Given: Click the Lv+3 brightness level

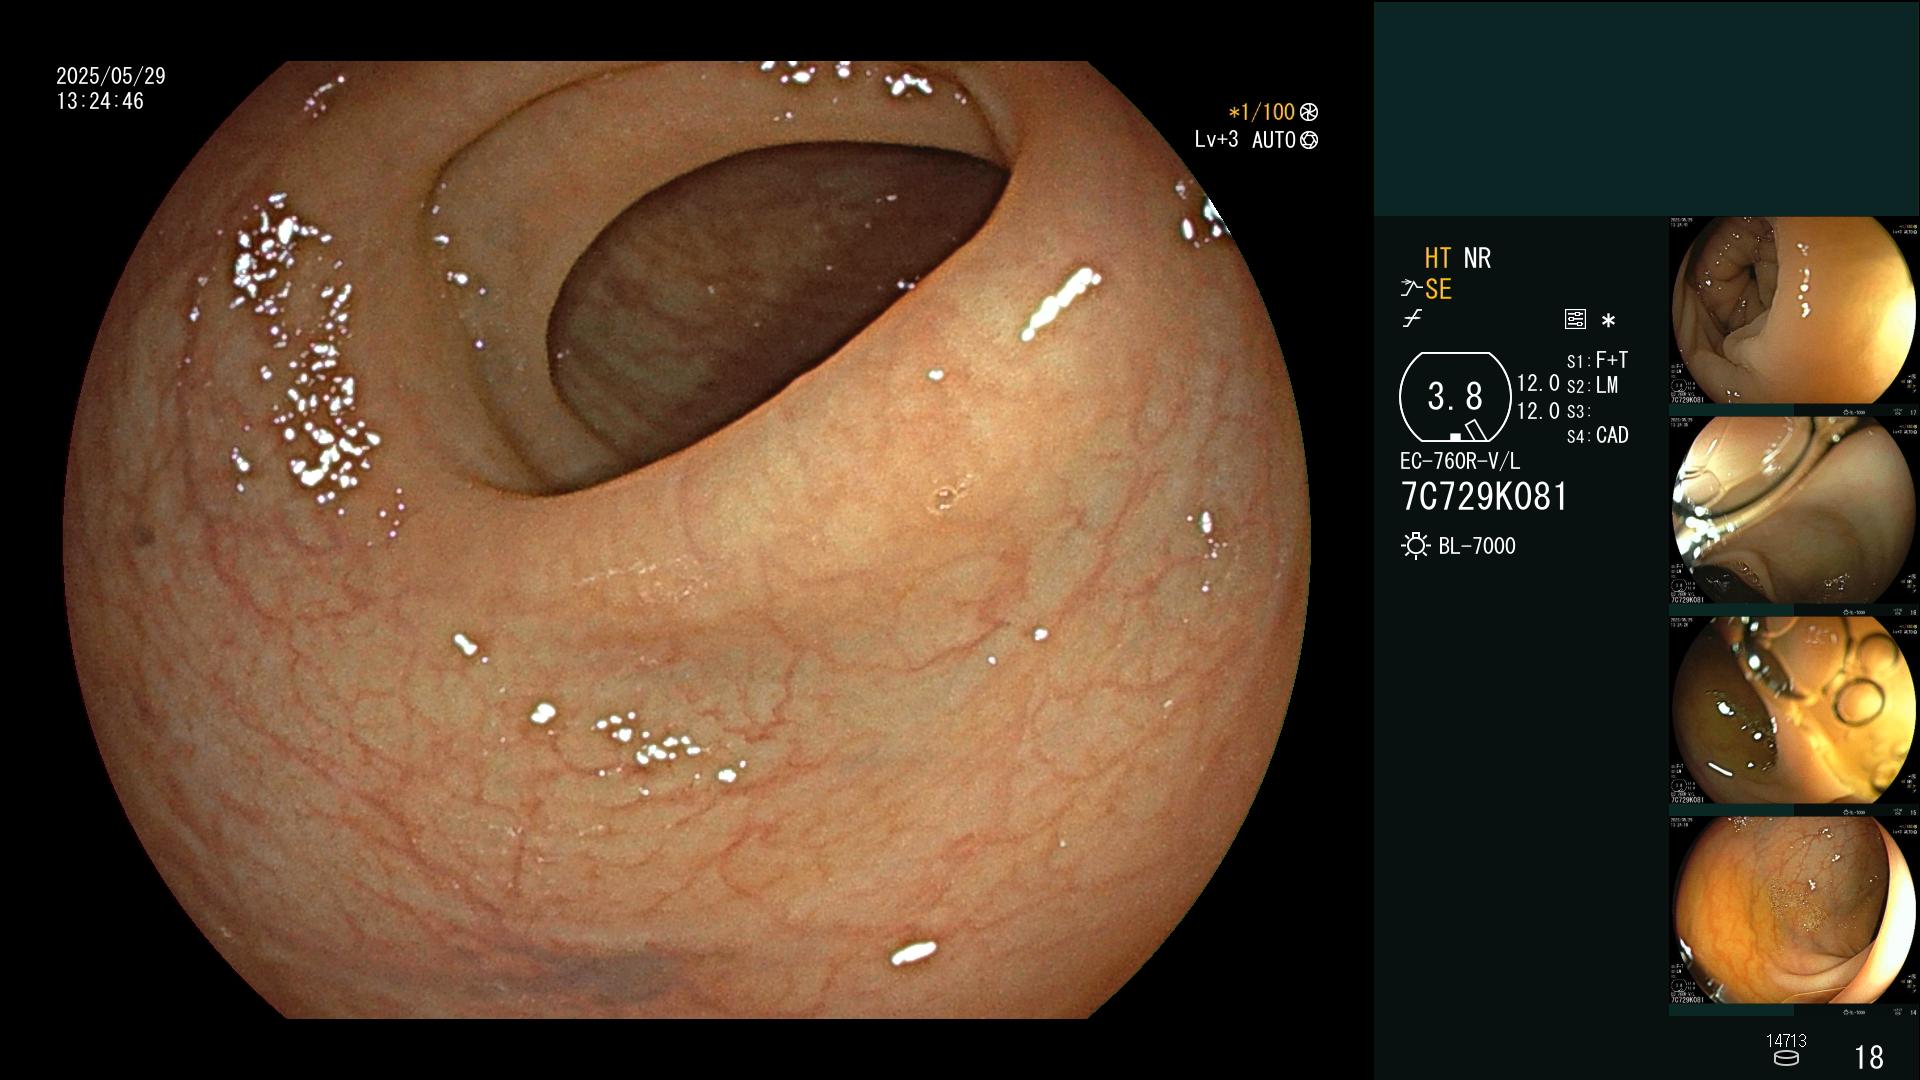Looking at the screenshot, I should (1216, 140).
